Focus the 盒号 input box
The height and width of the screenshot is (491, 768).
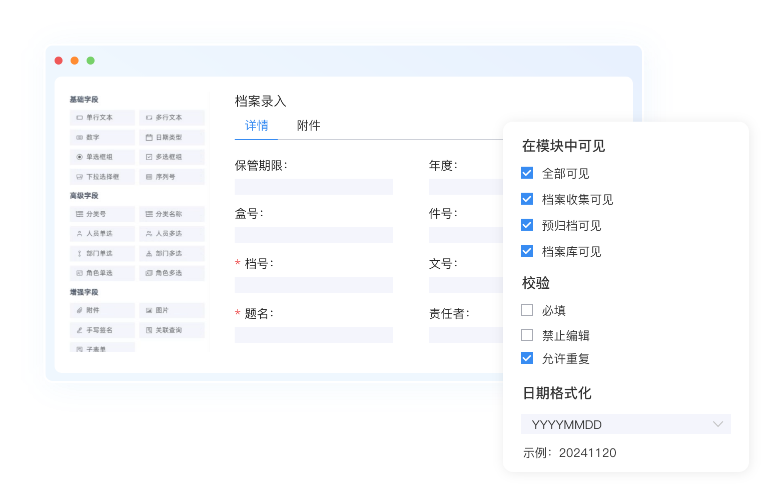[x=314, y=235]
